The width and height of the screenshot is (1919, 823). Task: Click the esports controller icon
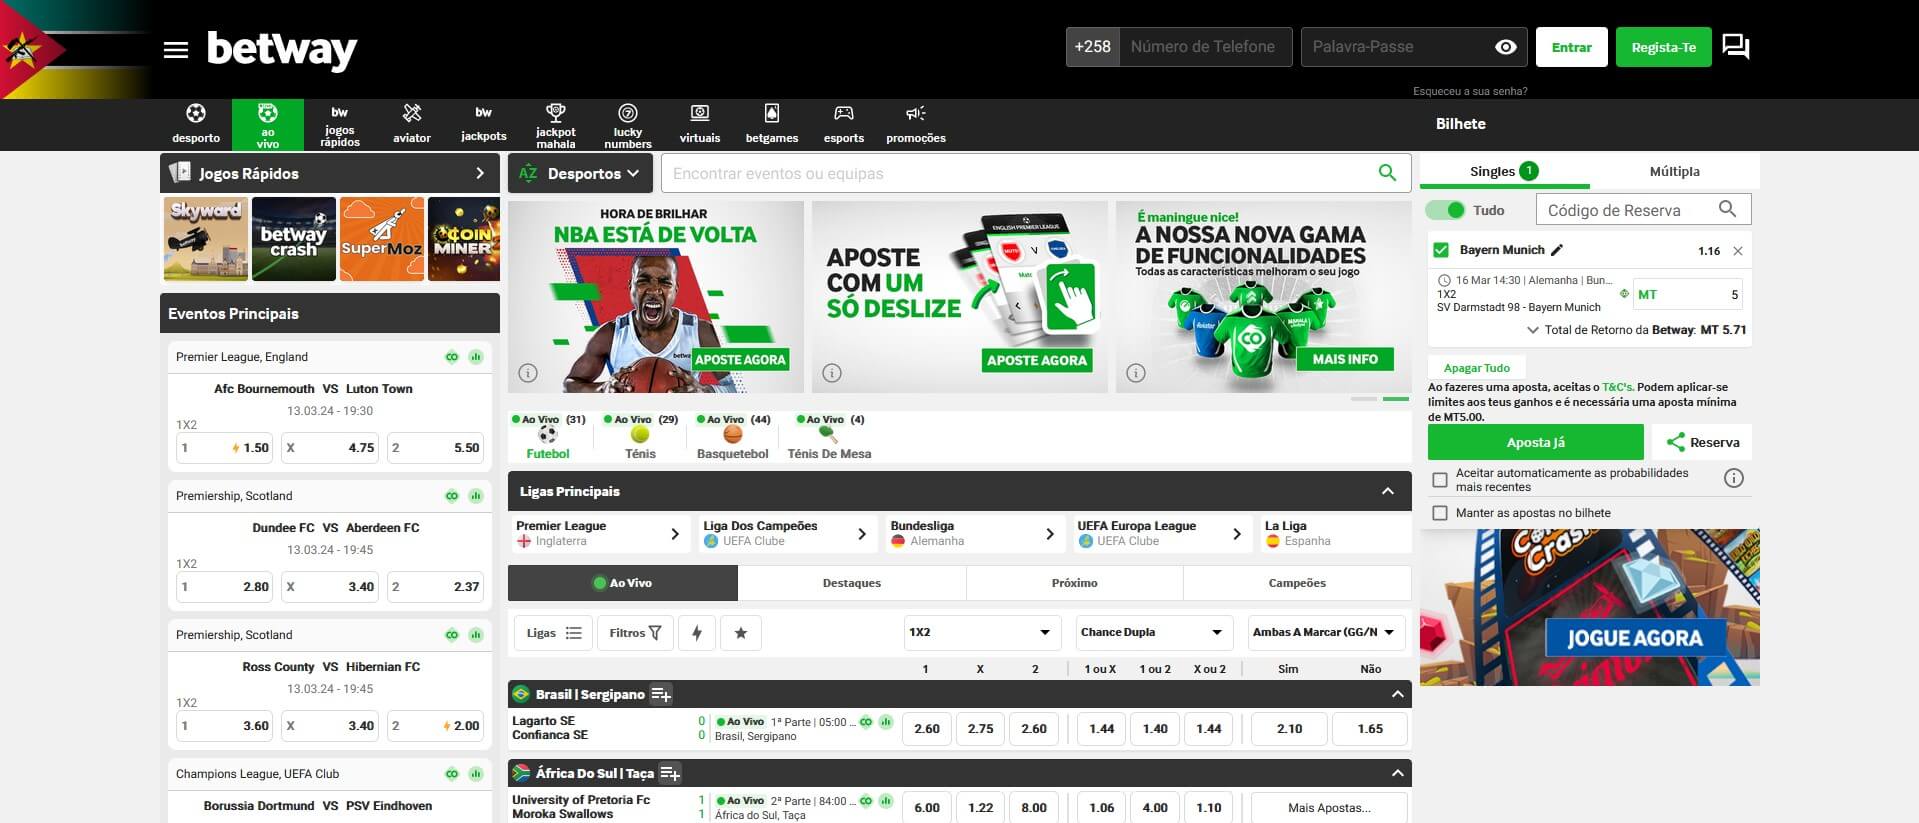click(x=844, y=114)
